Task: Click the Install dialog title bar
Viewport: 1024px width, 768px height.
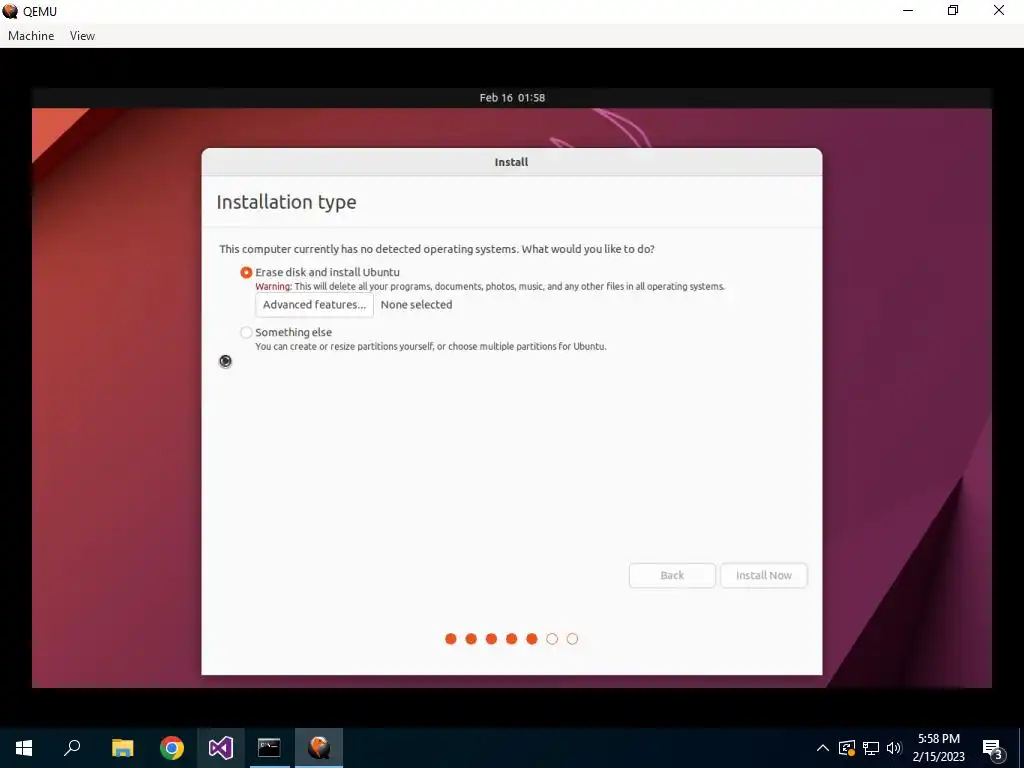Action: click(x=511, y=162)
